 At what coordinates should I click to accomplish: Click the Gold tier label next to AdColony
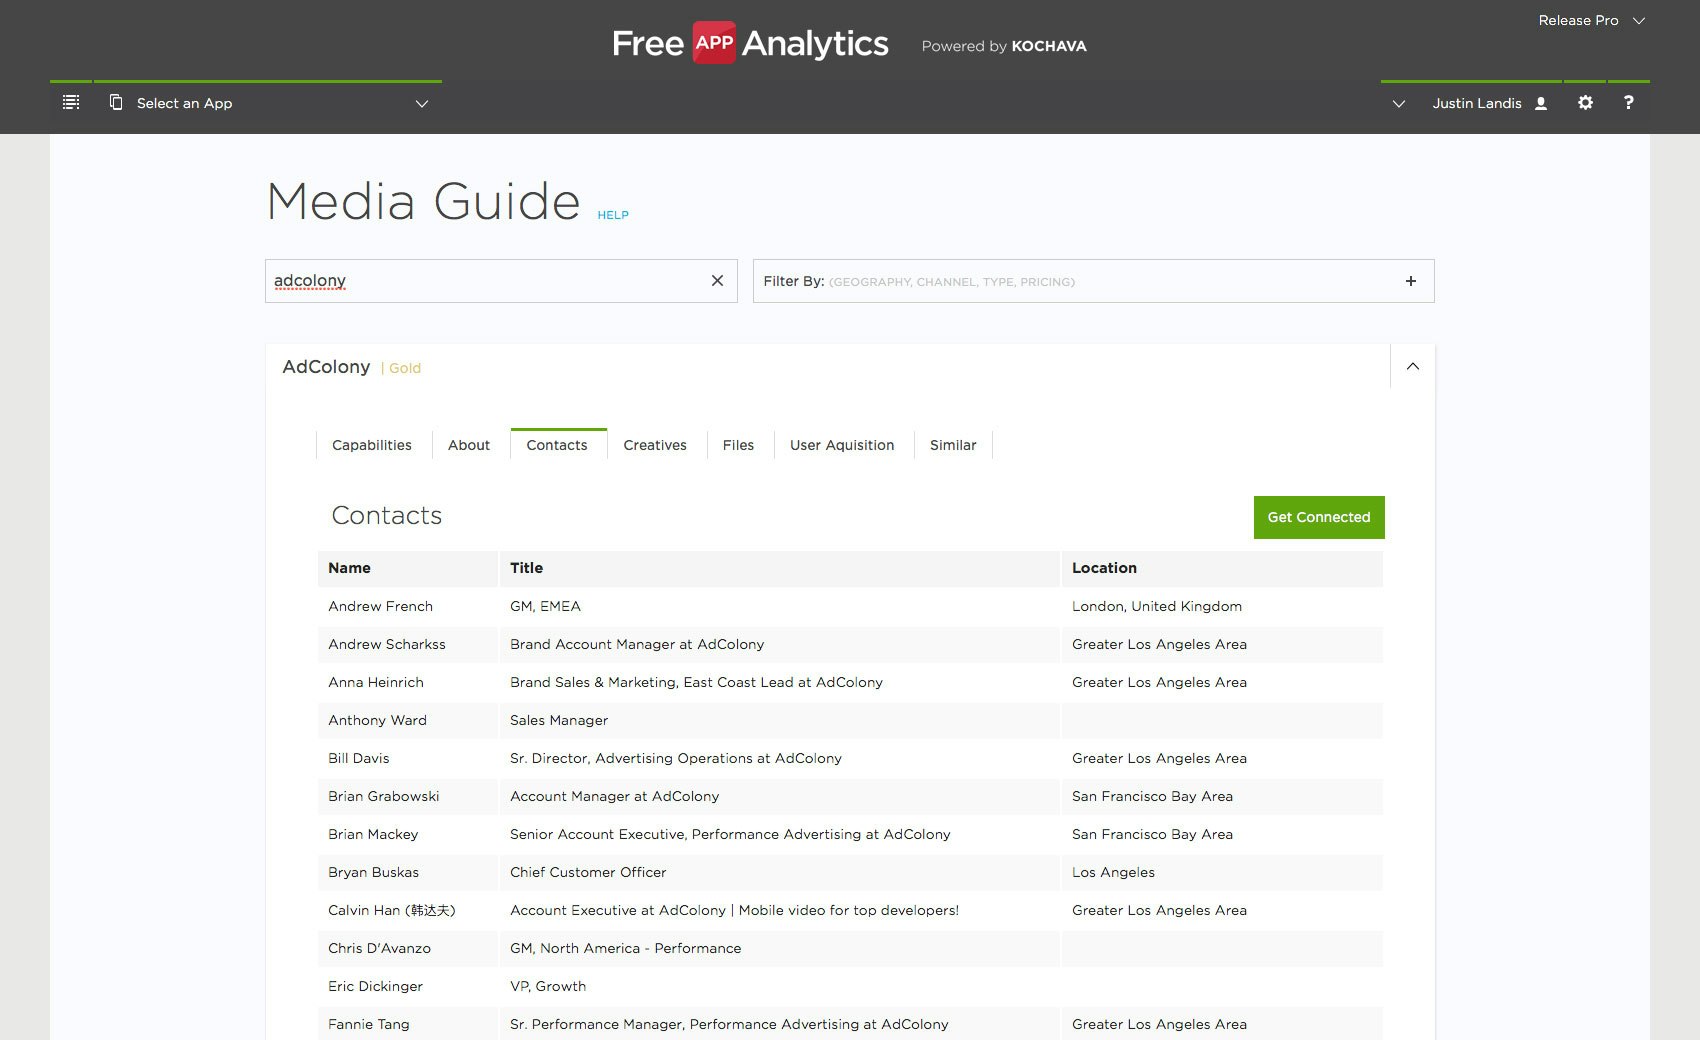pyautogui.click(x=404, y=368)
